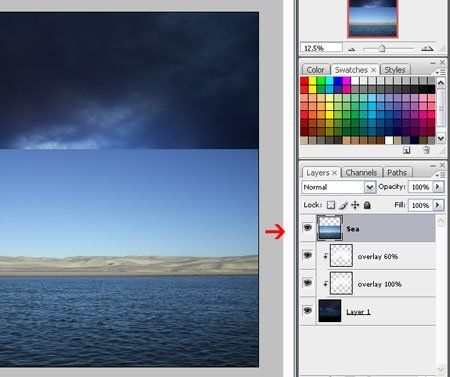This screenshot has height=377, width=450.
Task: Click the Navigator zoom in icon
Action: pos(427,49)
